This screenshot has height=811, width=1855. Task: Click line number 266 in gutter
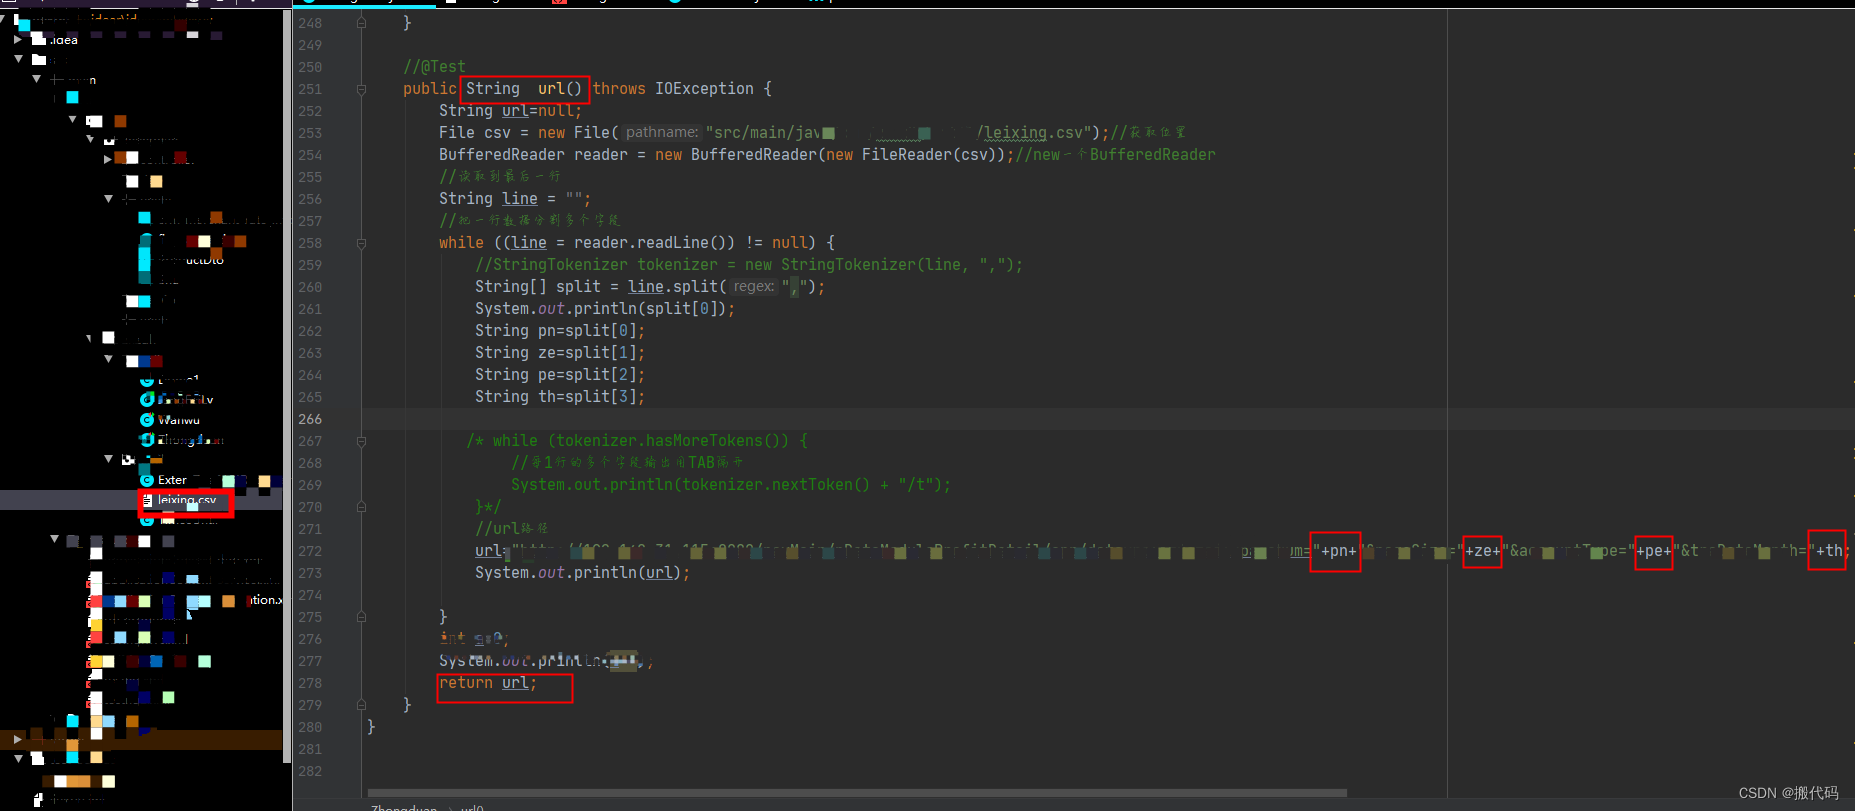pyautogui.click(x=310, y=419)
